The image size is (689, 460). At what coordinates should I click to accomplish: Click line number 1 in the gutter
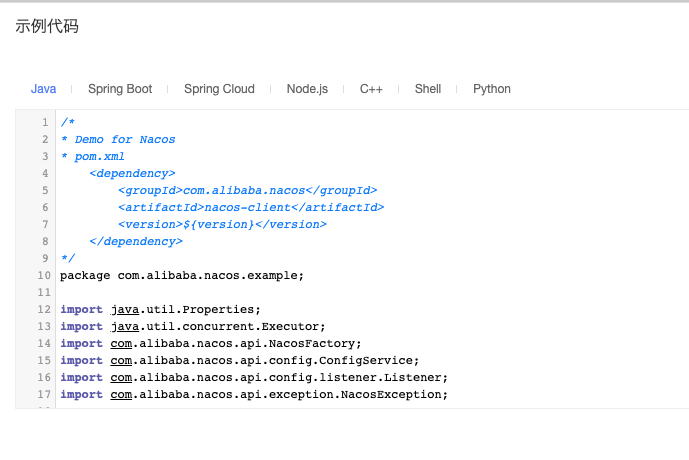(45, 122)
